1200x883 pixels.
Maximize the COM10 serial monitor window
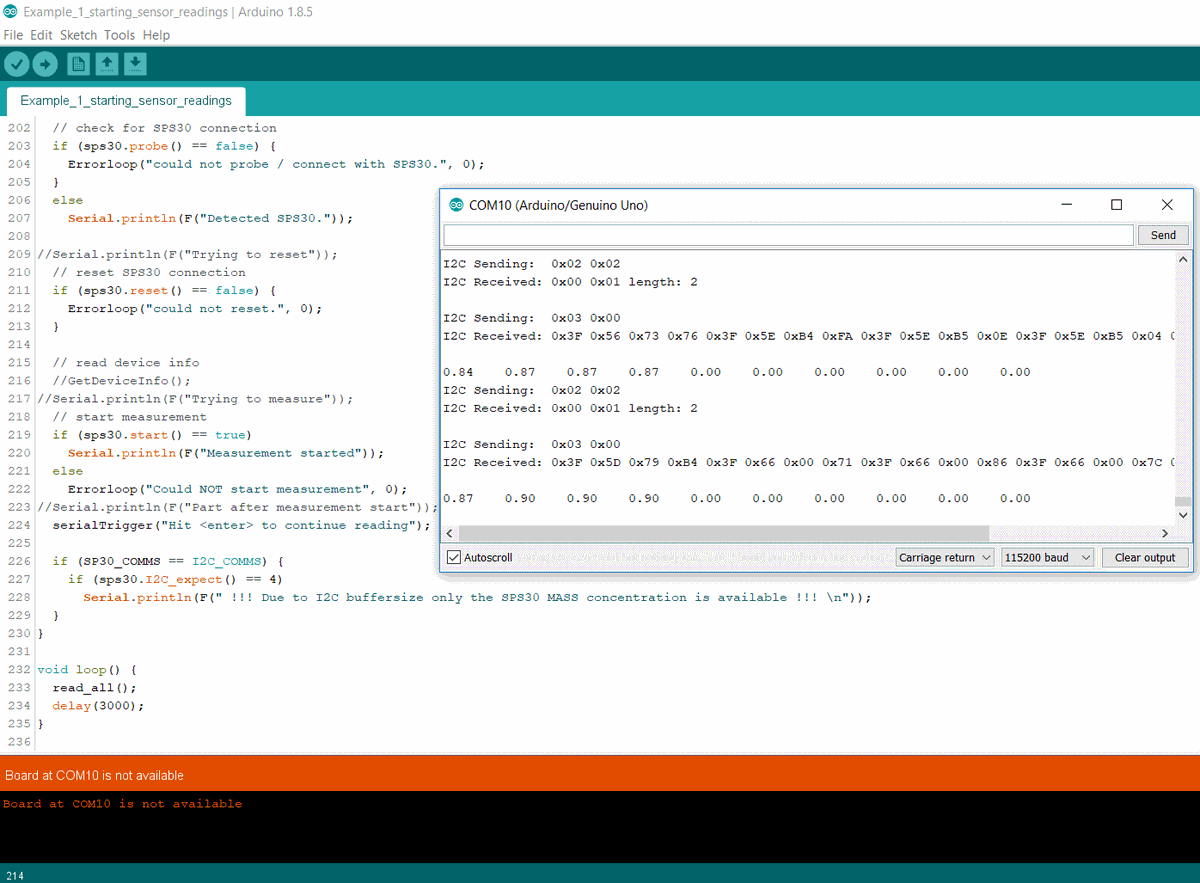(1117, 205)
